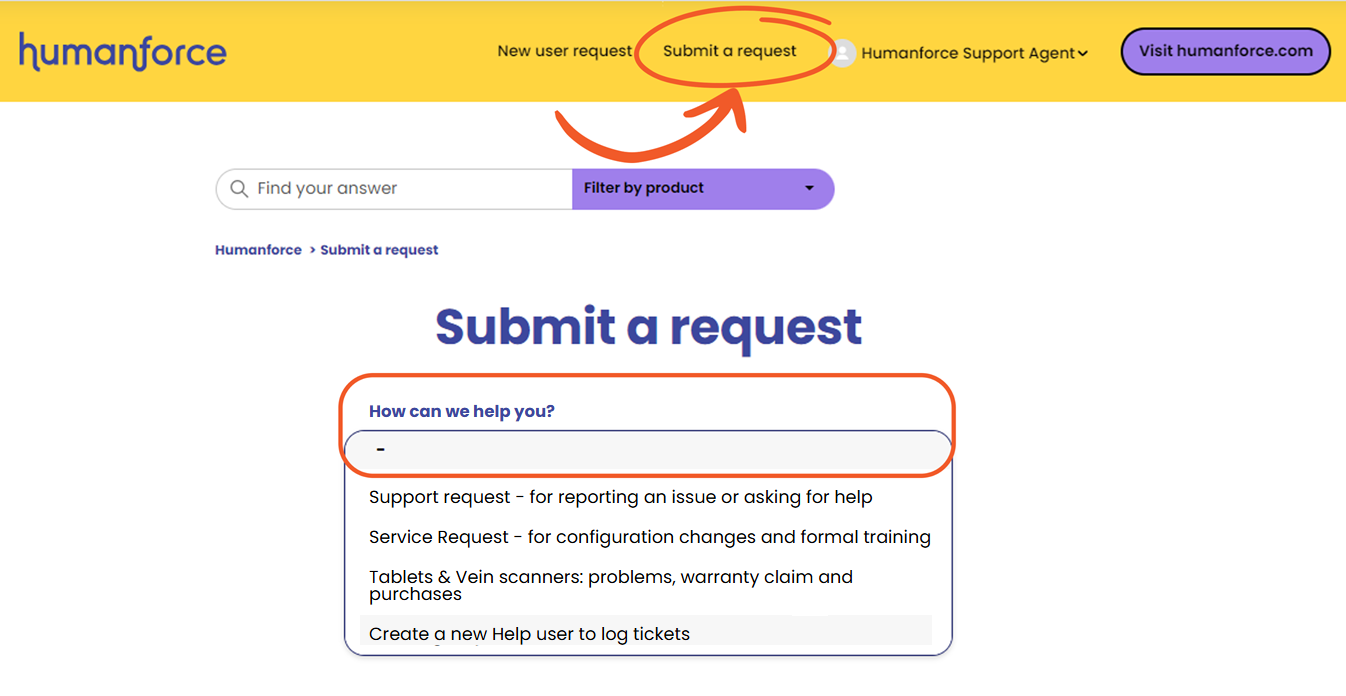The height and width of the screenshot is (696, 1346).
Task: Click the Visit humanforce.com button
Action: [1225, 51]
